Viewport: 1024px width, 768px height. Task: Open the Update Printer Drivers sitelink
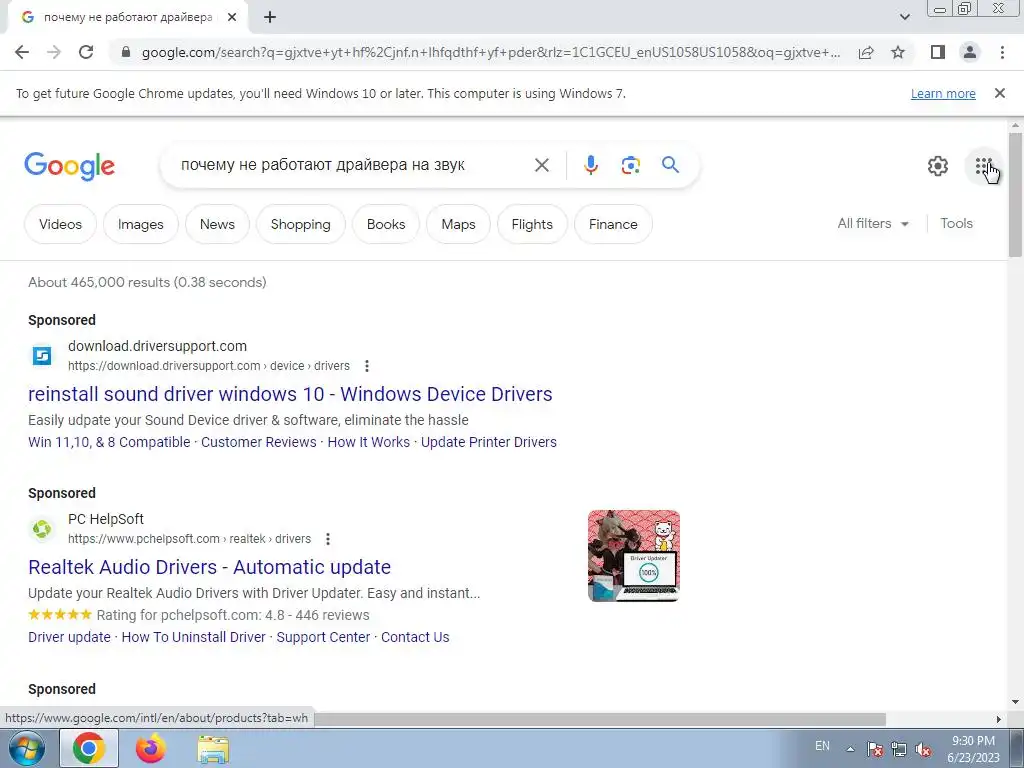click(488, 442)
